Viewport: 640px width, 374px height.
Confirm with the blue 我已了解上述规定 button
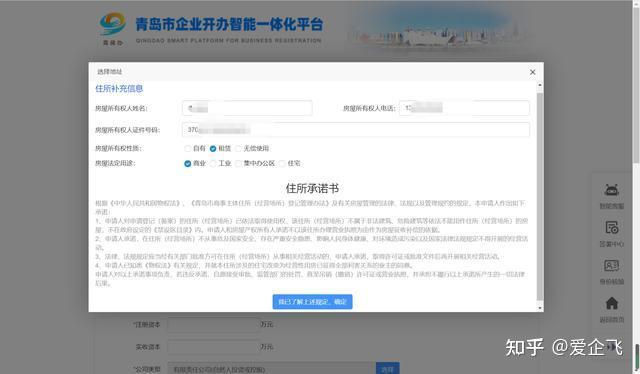tap(312, 302)
